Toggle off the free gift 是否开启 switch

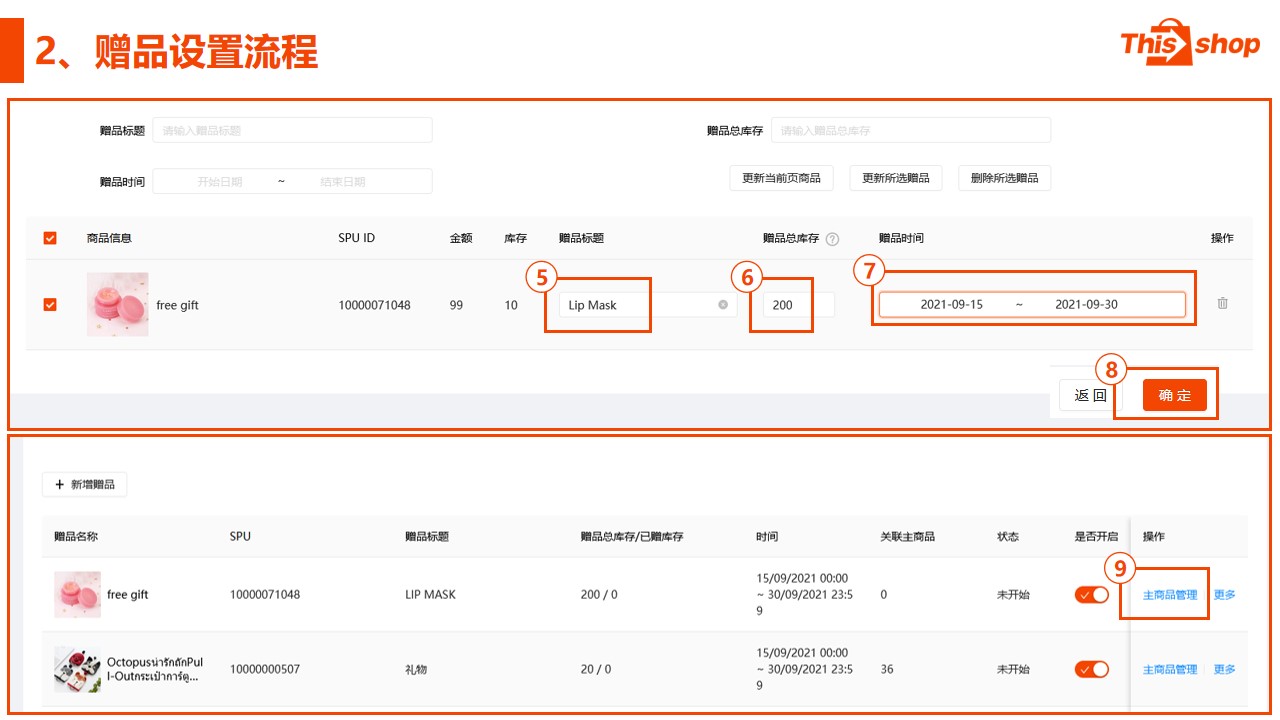click(x=1092, y=594)
